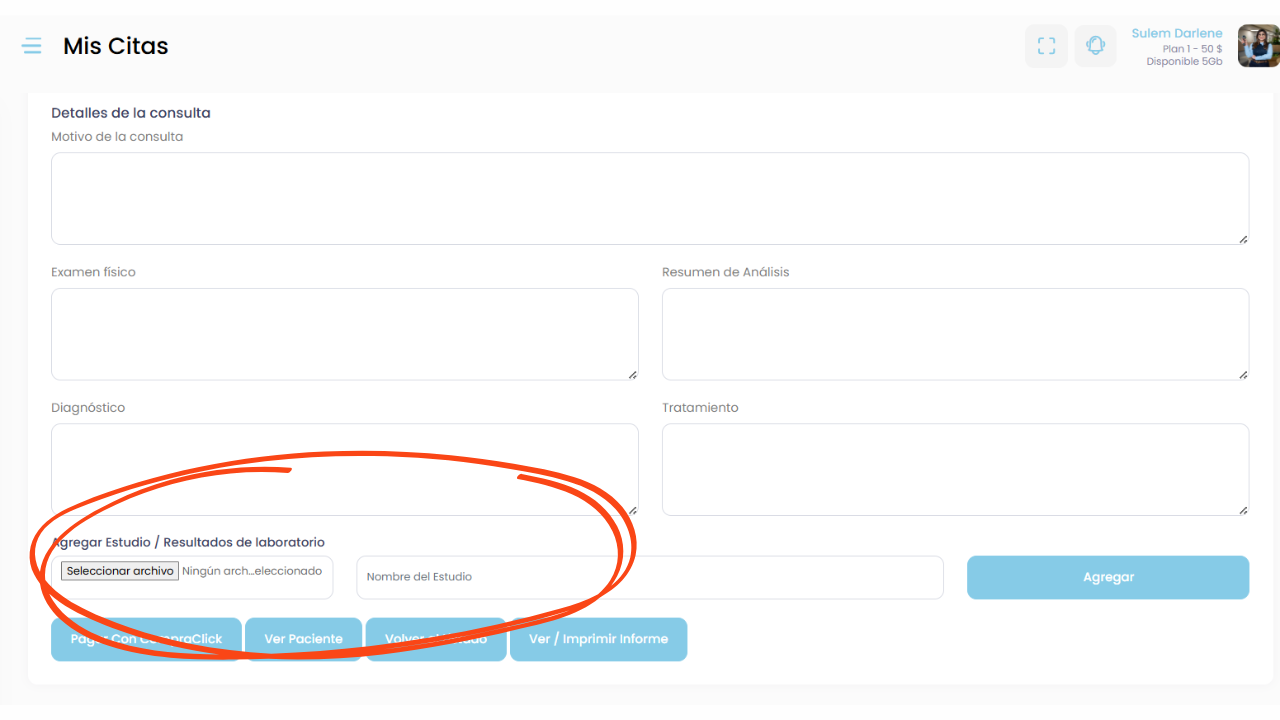Screen dimensions: 1280x720
Task: Toggle fullscreen mode icon
Action: point(1046,46)
